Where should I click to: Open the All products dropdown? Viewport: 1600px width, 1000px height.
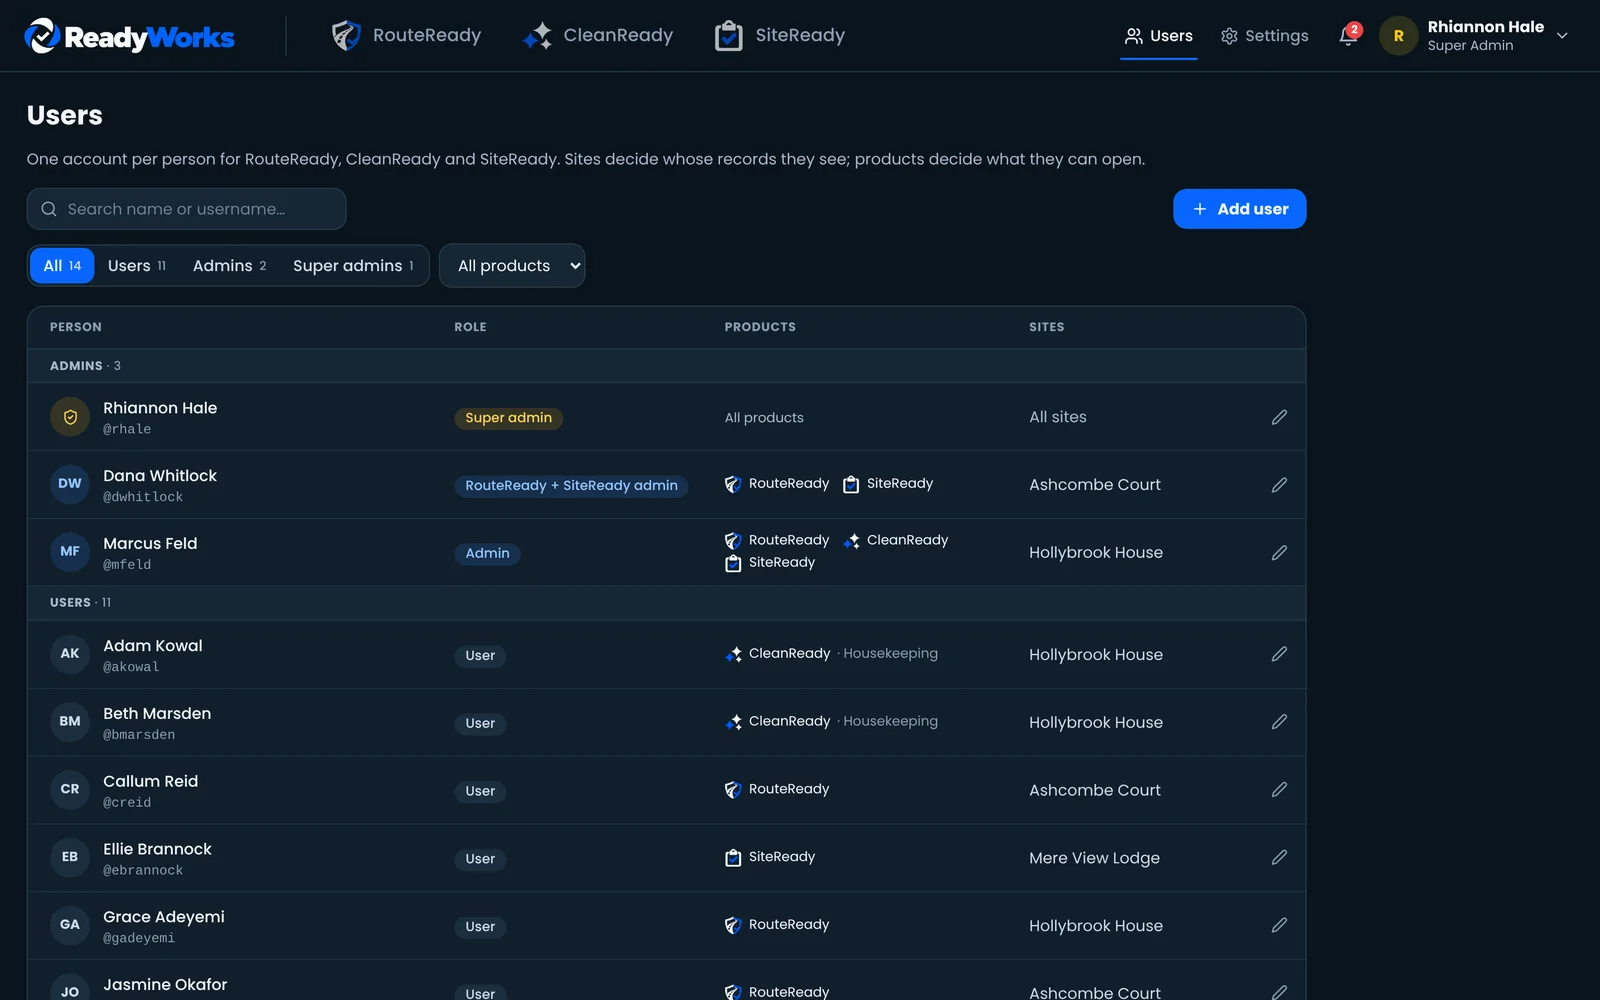tap(512, 266)
